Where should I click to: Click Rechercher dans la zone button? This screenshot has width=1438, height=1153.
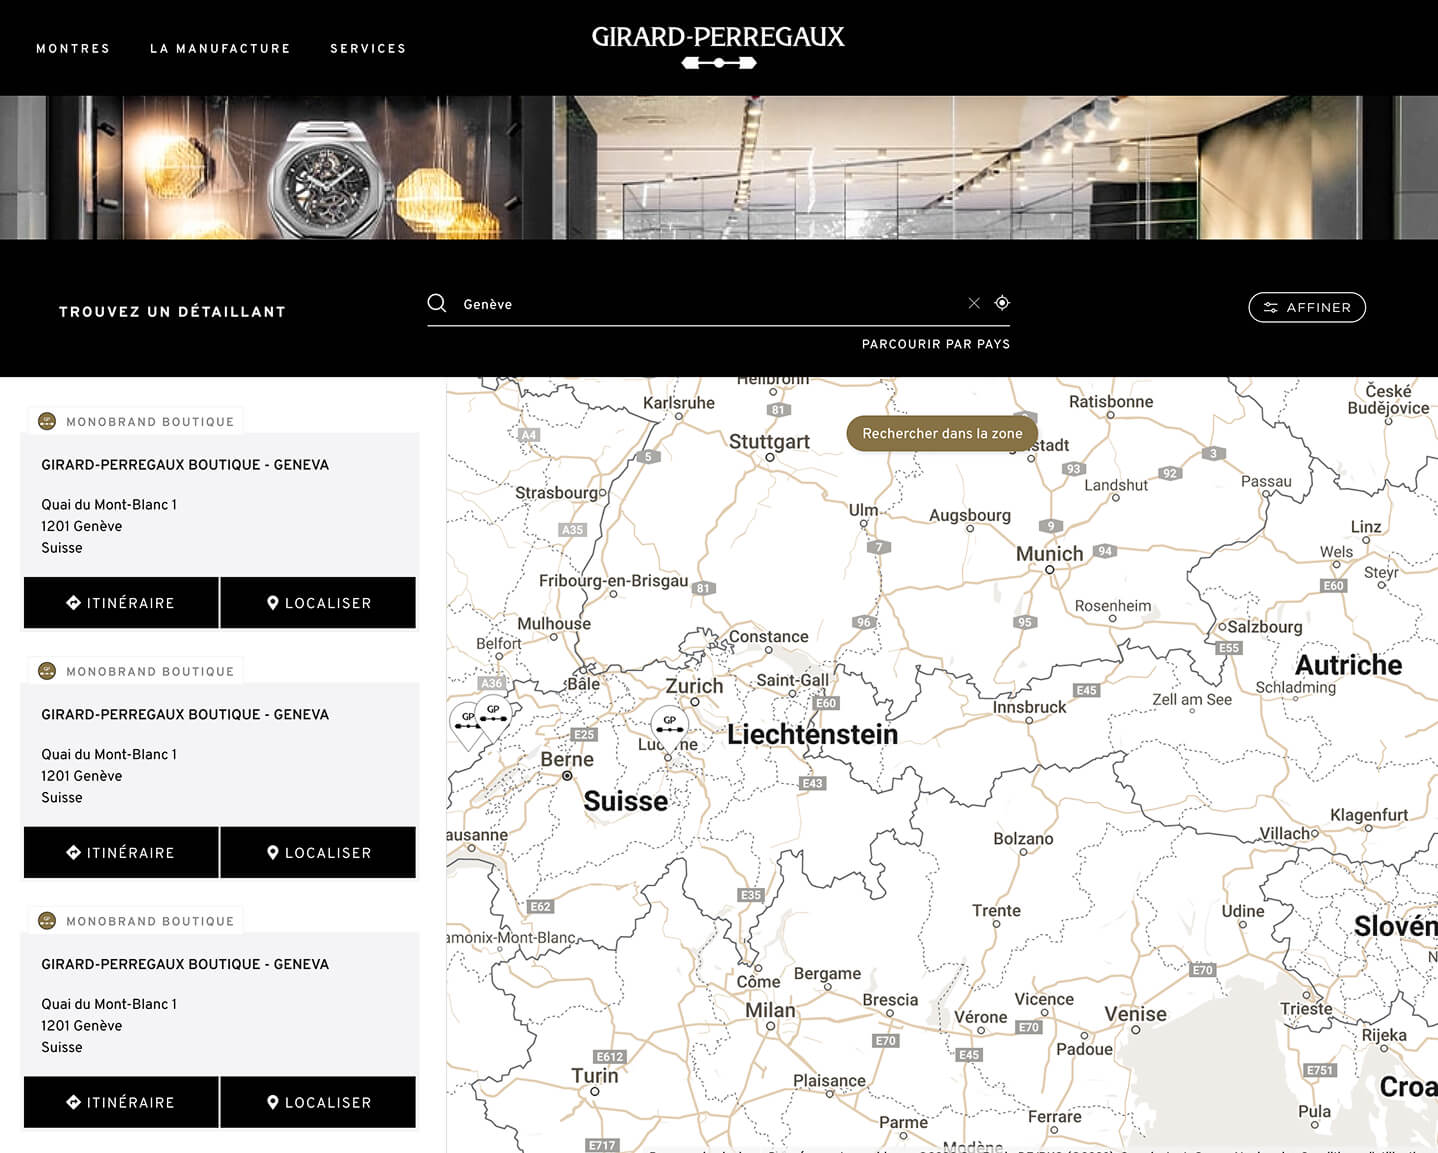(x=942, y=433)
